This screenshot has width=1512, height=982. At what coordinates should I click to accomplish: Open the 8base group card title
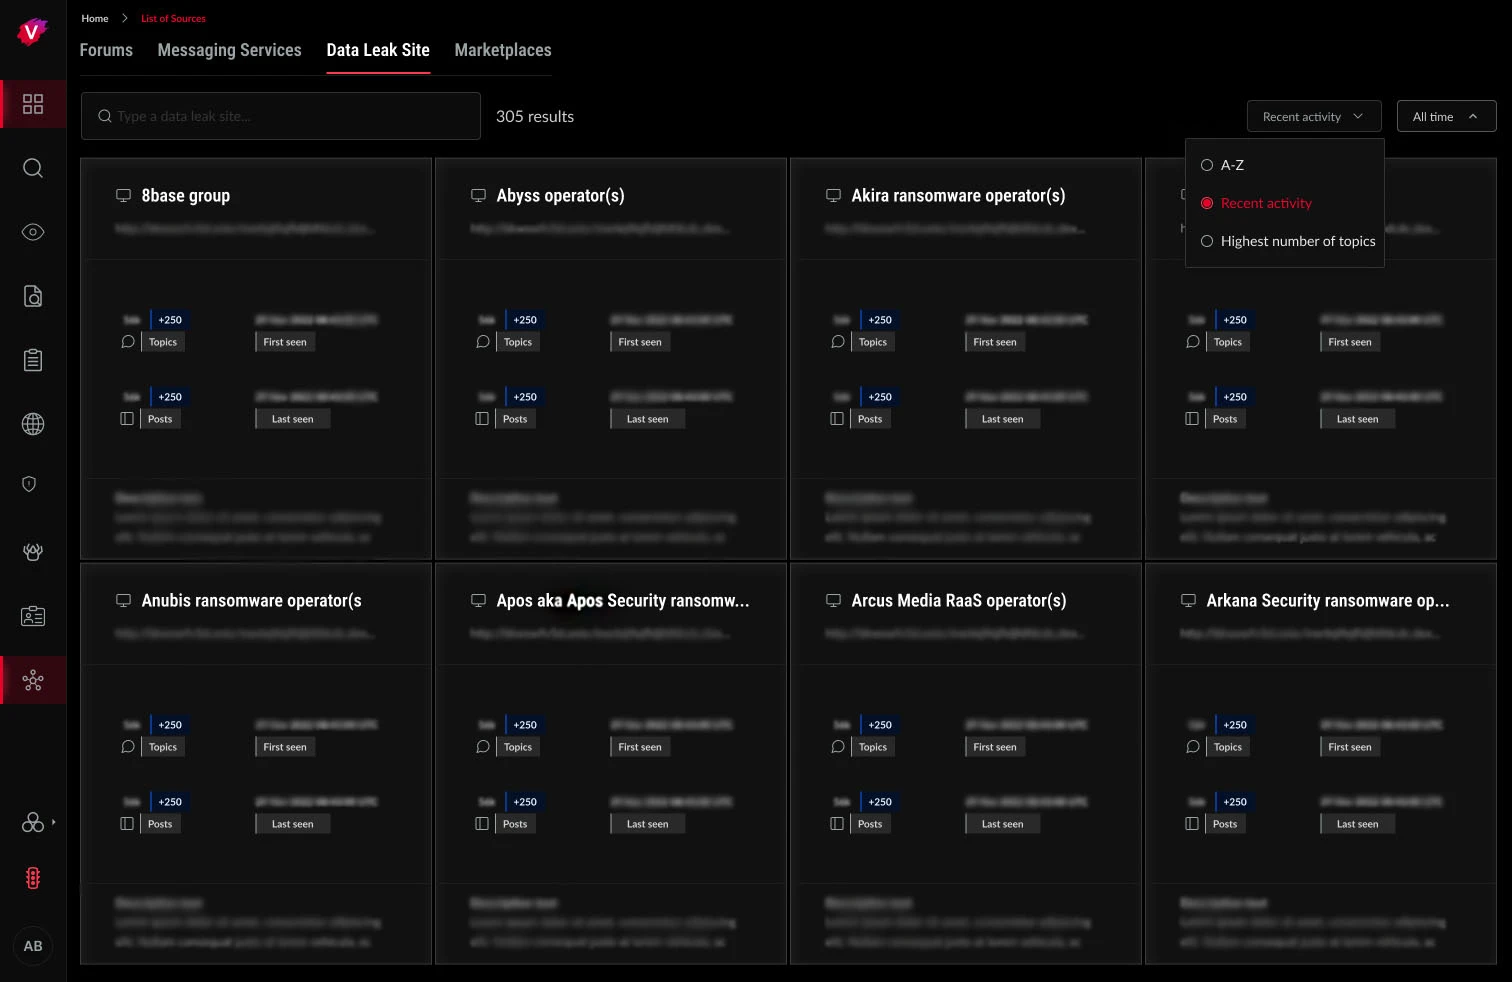[x=186, y=196]
